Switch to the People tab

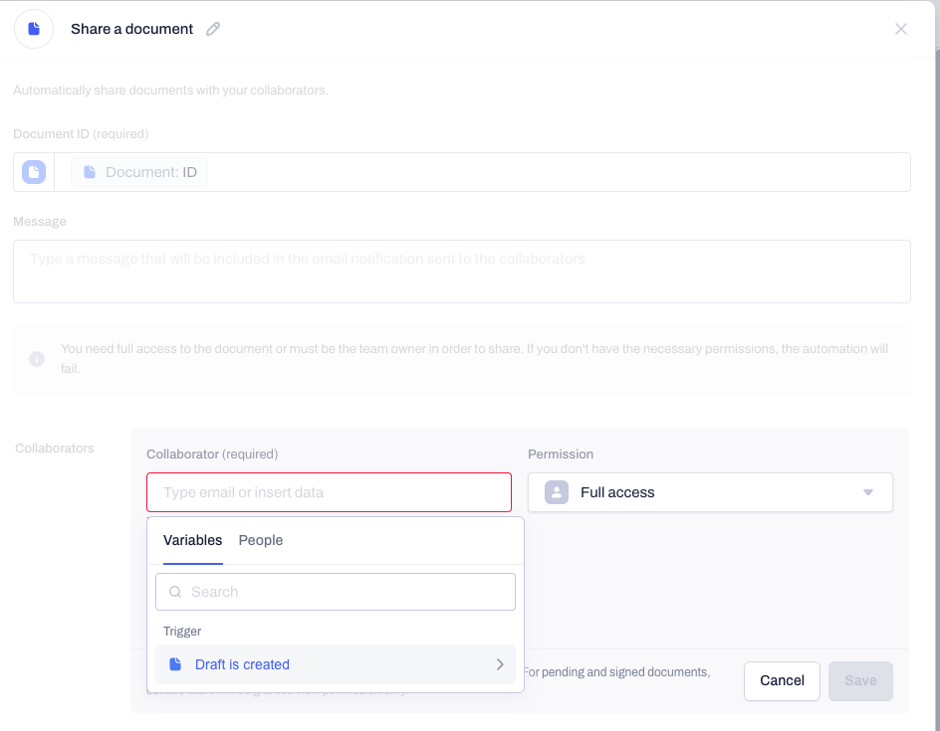click(261, 540)
